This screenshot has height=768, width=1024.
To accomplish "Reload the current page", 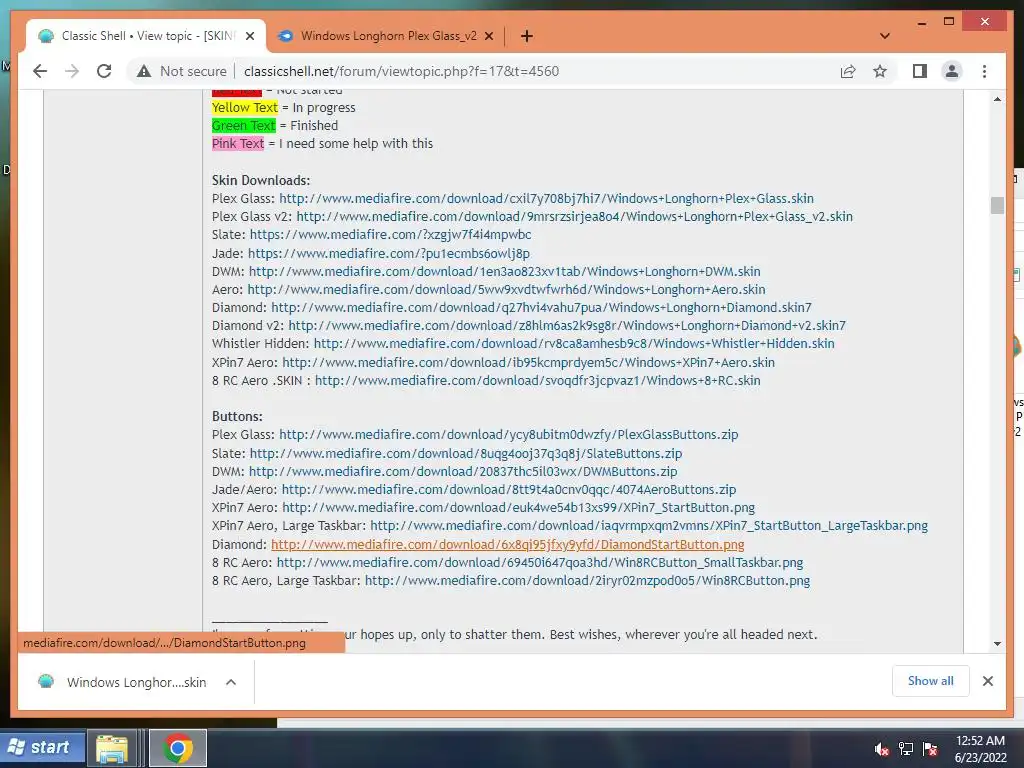I will pyautogui.click(x=104, y=71).
